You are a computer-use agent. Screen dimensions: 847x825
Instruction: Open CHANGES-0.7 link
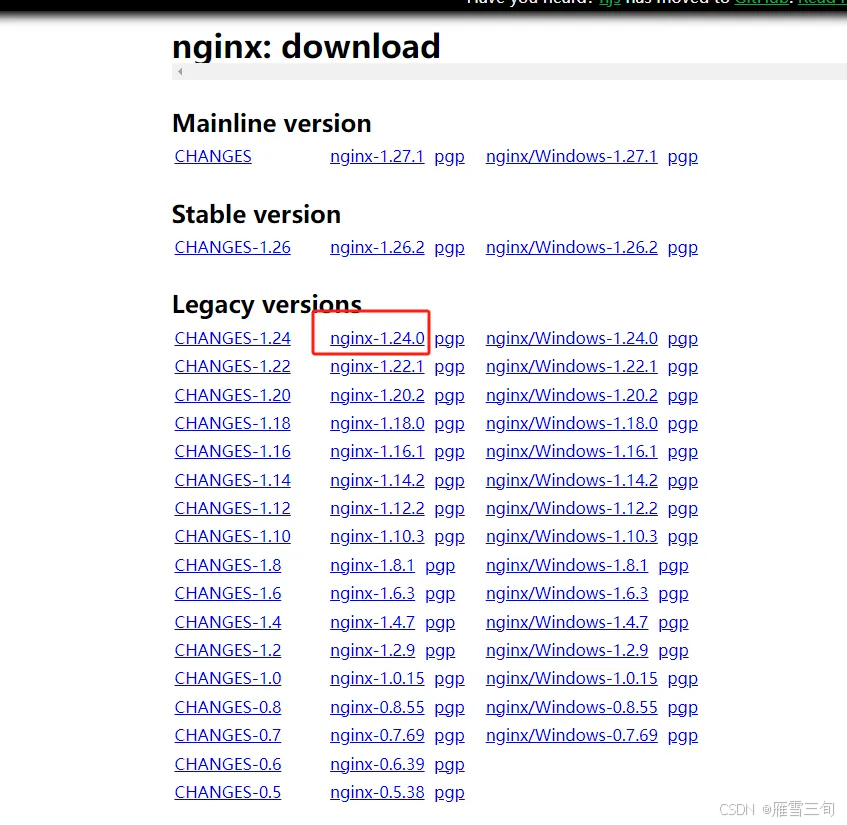tap(227, 736)
